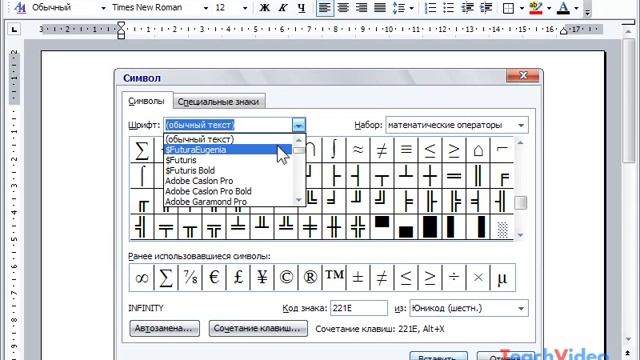Image resolution: width=640 pixels, height=360 pixels.
Task: Choose recently used pound £ symbol
Action: (x=238, y=278)
